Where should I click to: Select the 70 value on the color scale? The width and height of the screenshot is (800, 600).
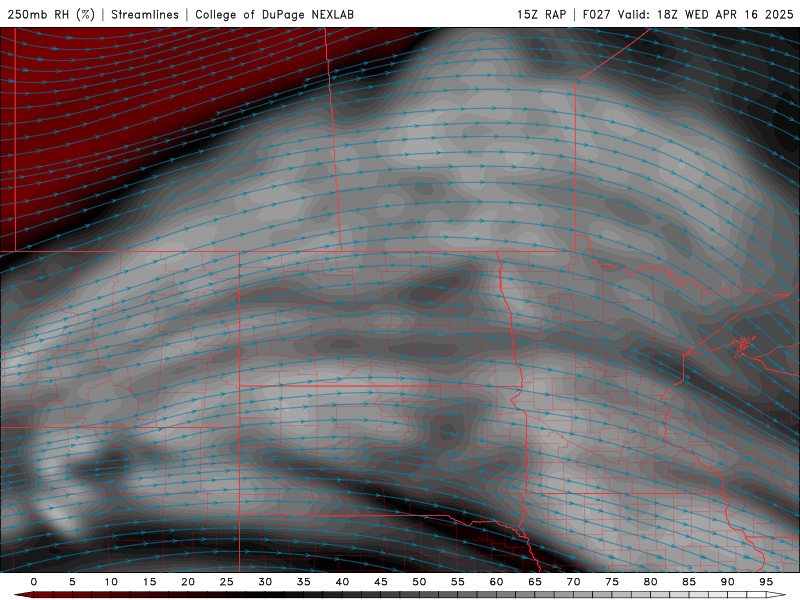point(573,582)
